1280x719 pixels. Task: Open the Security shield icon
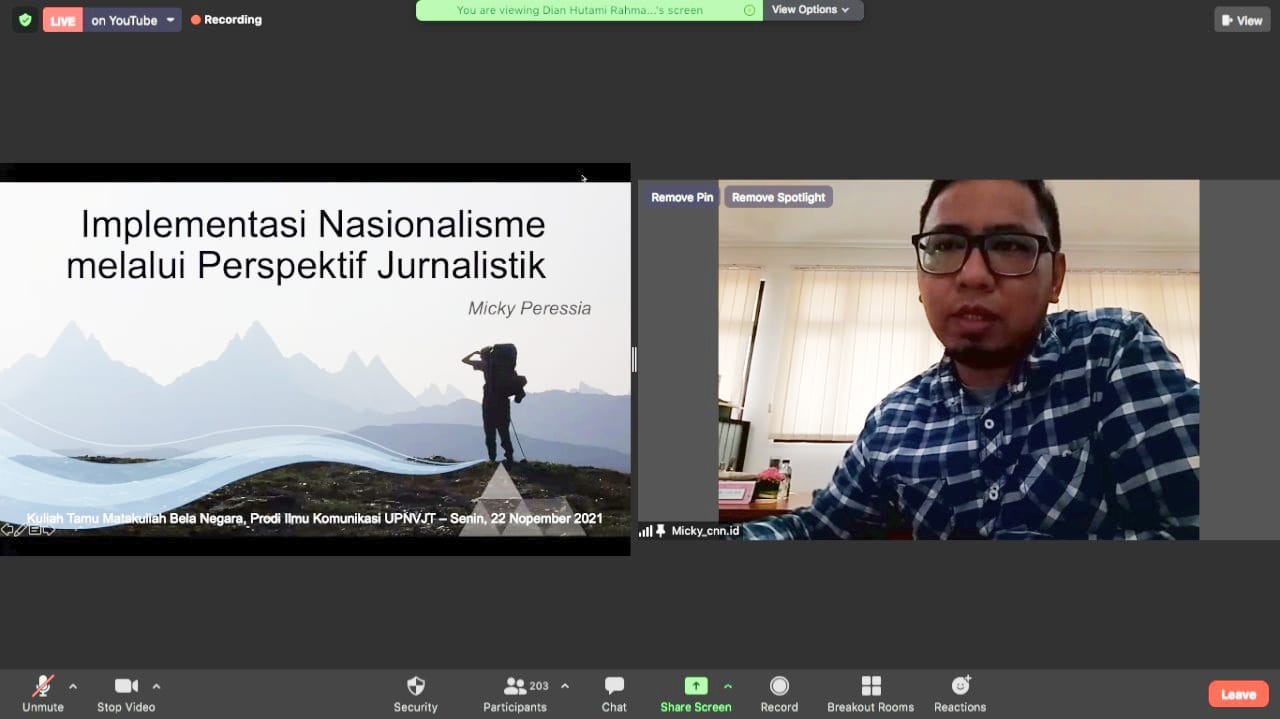point(415,686)
